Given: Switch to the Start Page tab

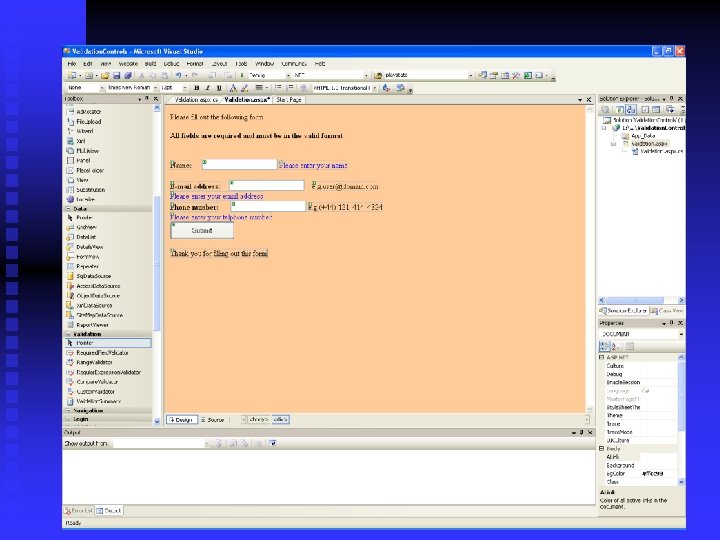Looking at the screenshot, I should (289, 100).
